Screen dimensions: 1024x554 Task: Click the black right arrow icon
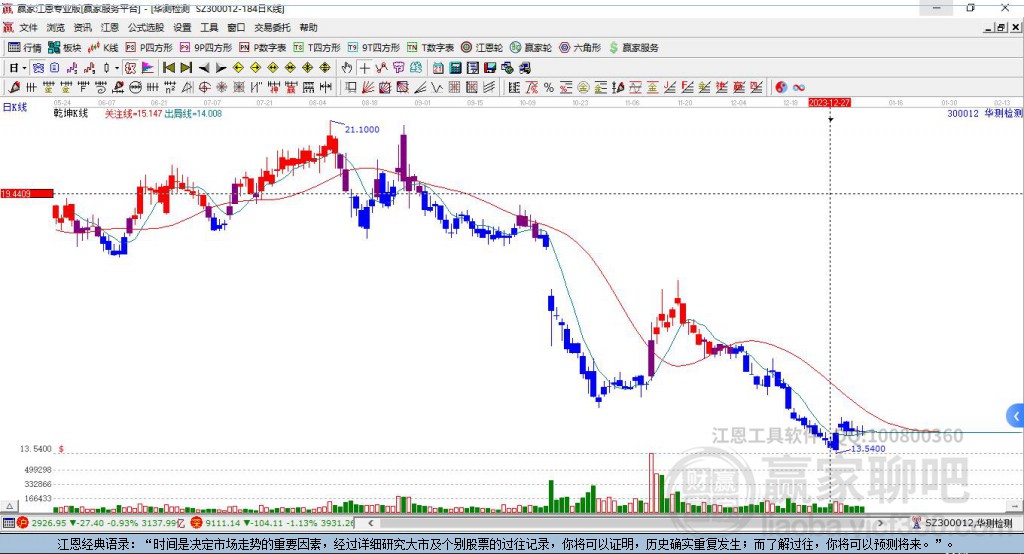[x=221, y=68]
